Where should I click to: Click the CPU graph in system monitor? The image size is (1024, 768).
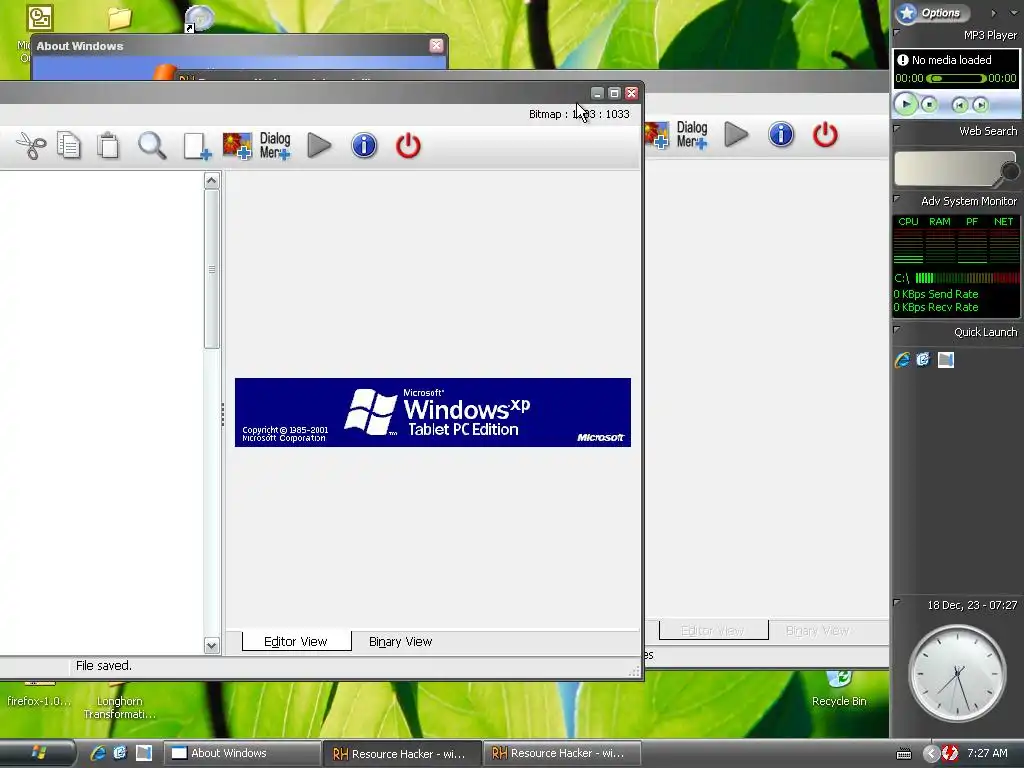pos(908,246)
